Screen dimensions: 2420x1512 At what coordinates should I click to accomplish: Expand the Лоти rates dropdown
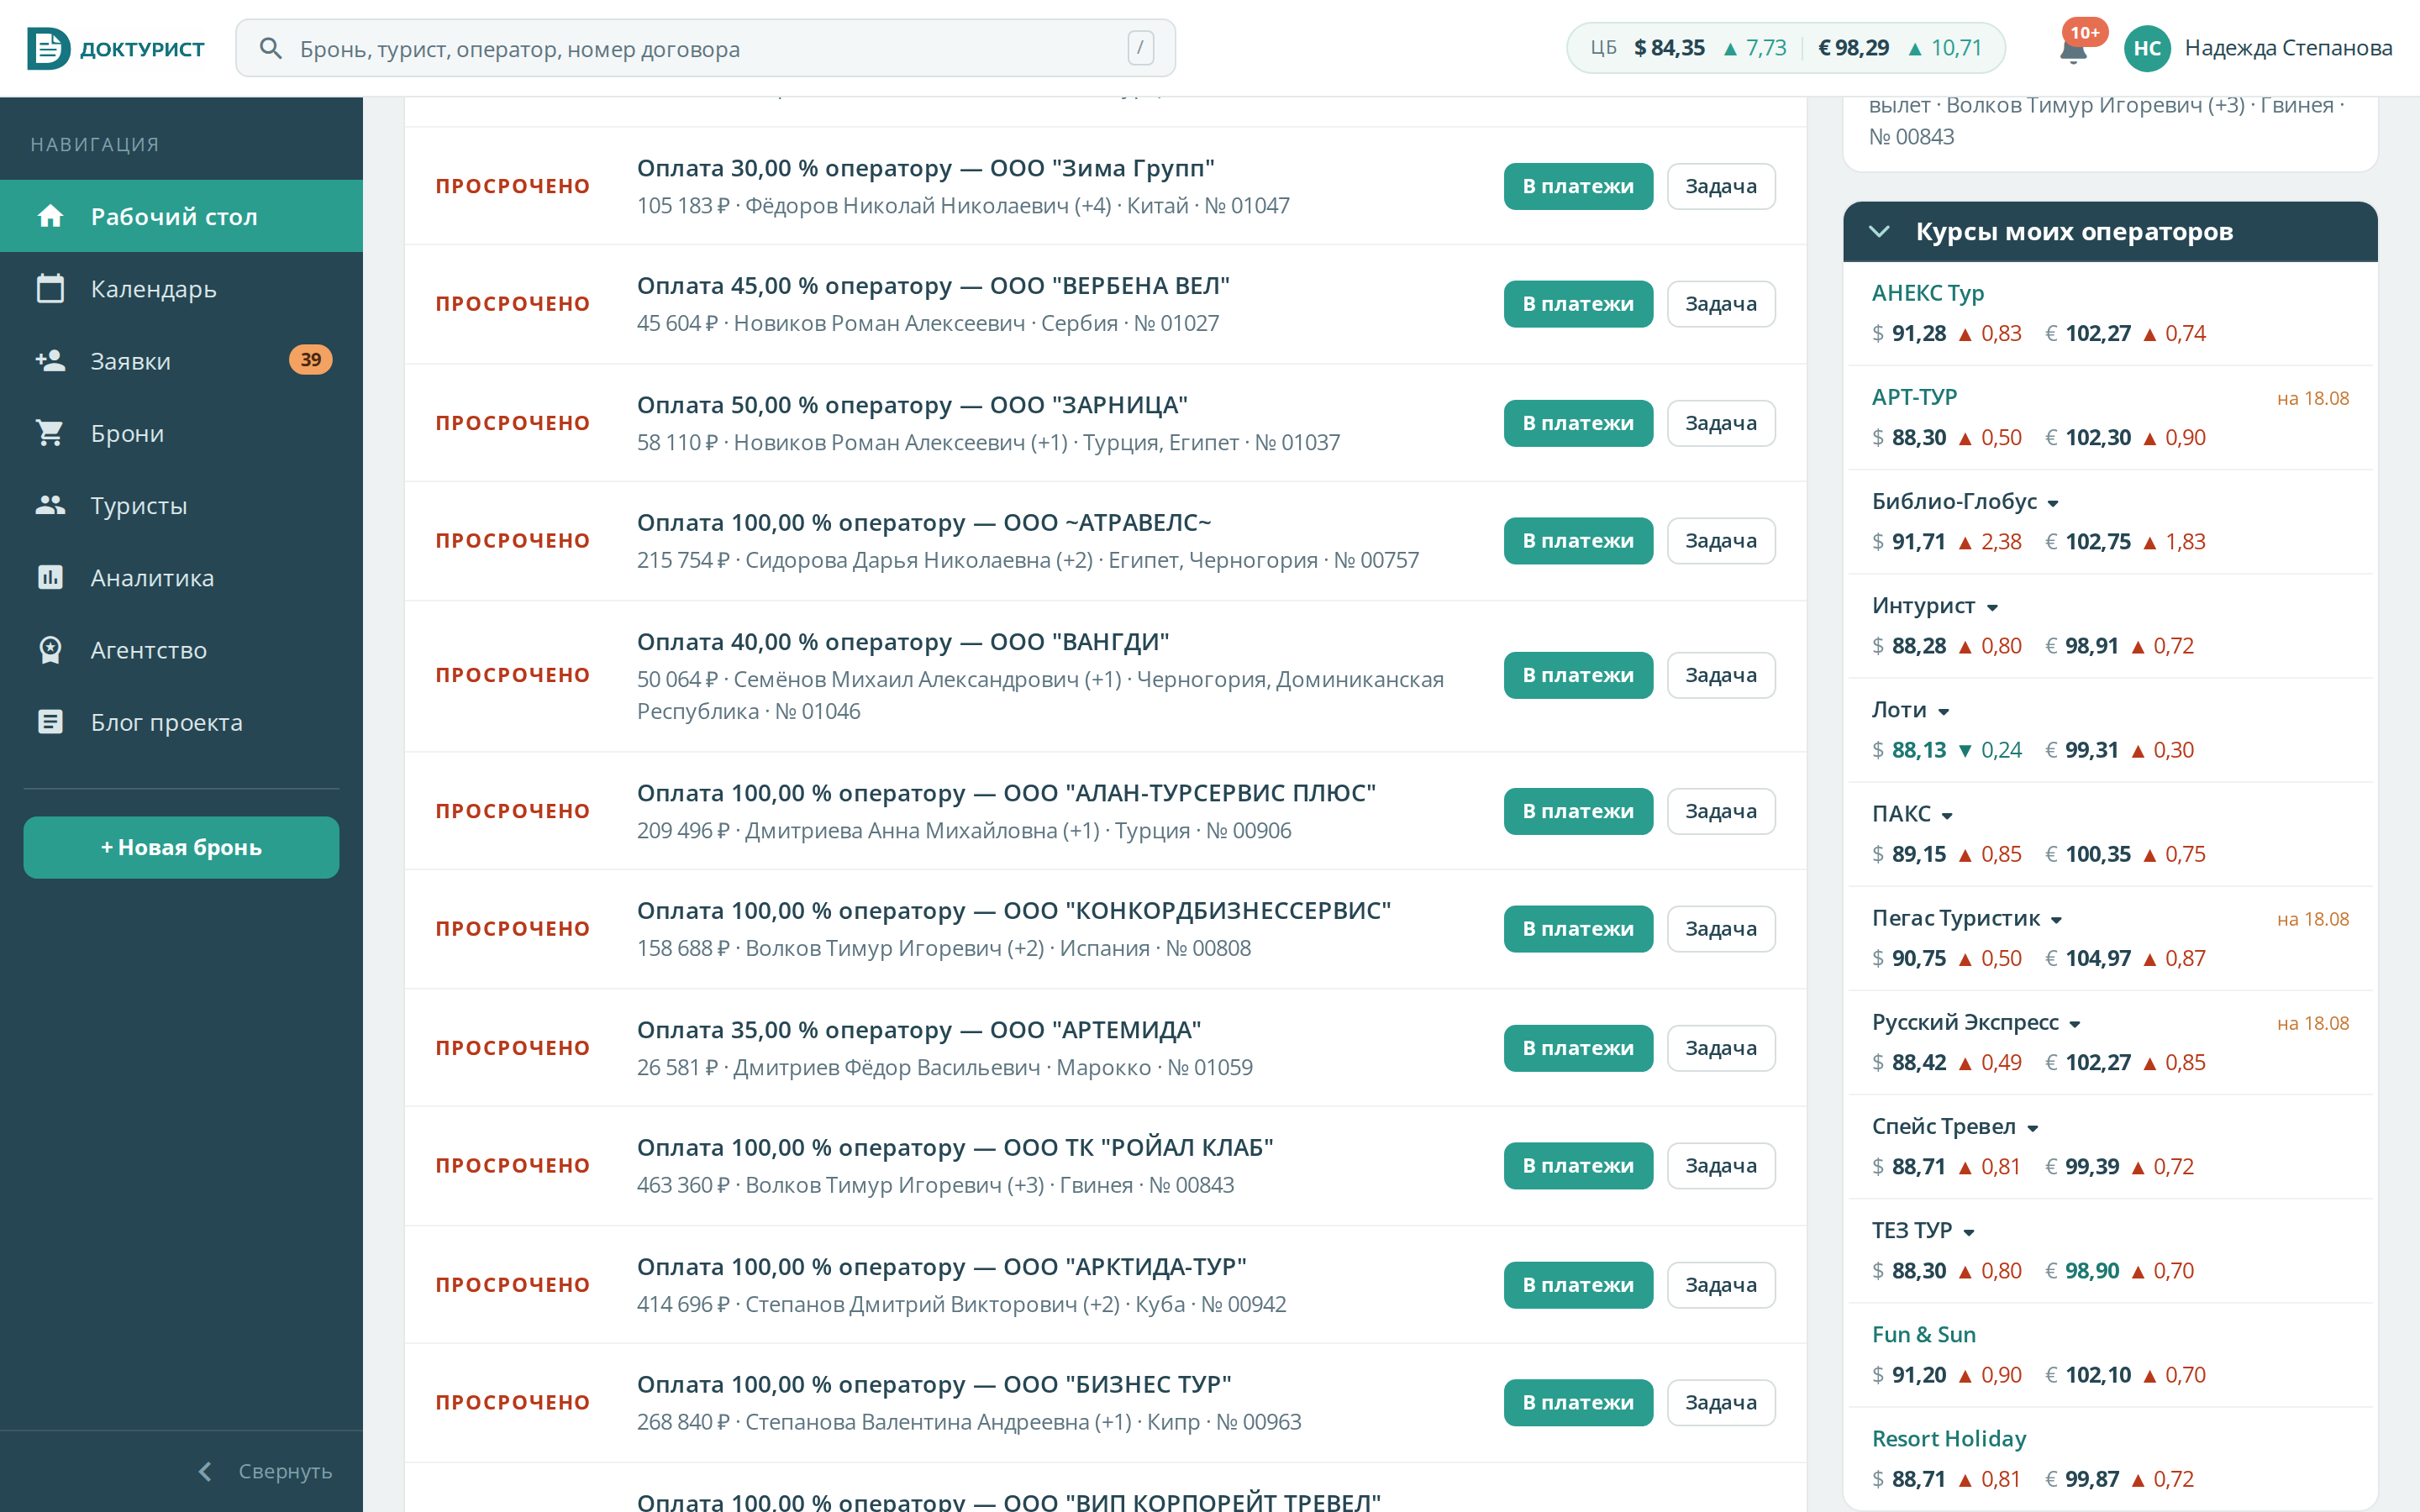click(x=1944, y=711)
